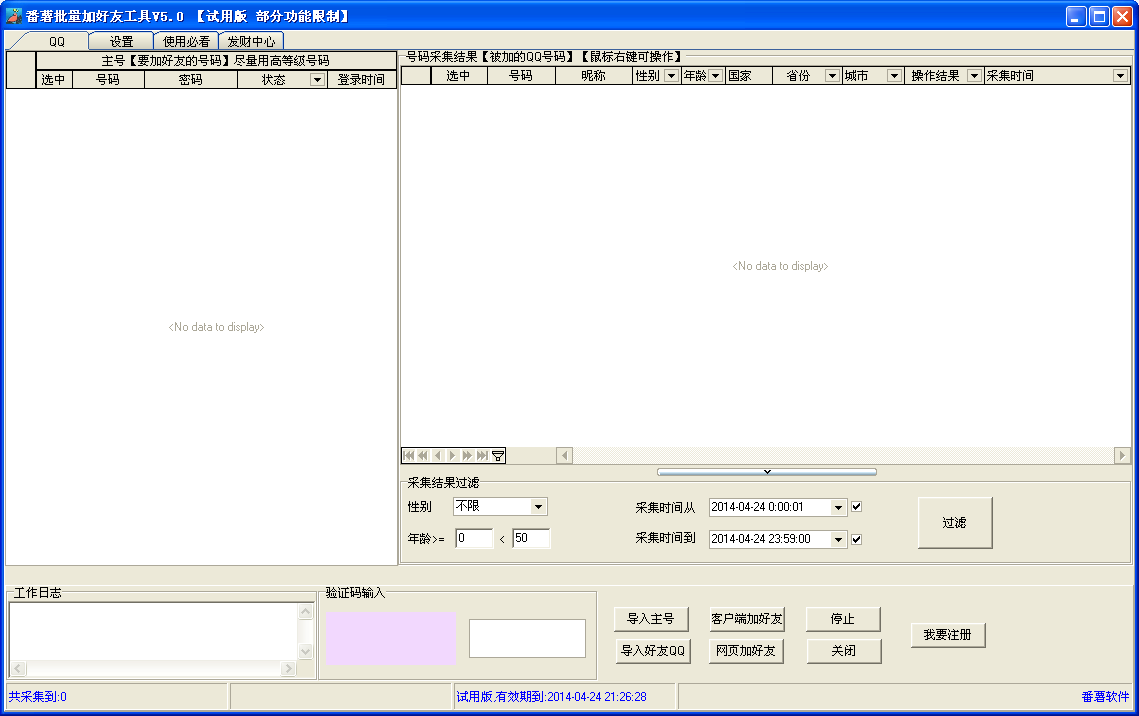Collapse panel using chevron splitter bar
Image resolution: width=1139 pixels, height=716 pixels.
pyautogui.click(x=766, y=472)
